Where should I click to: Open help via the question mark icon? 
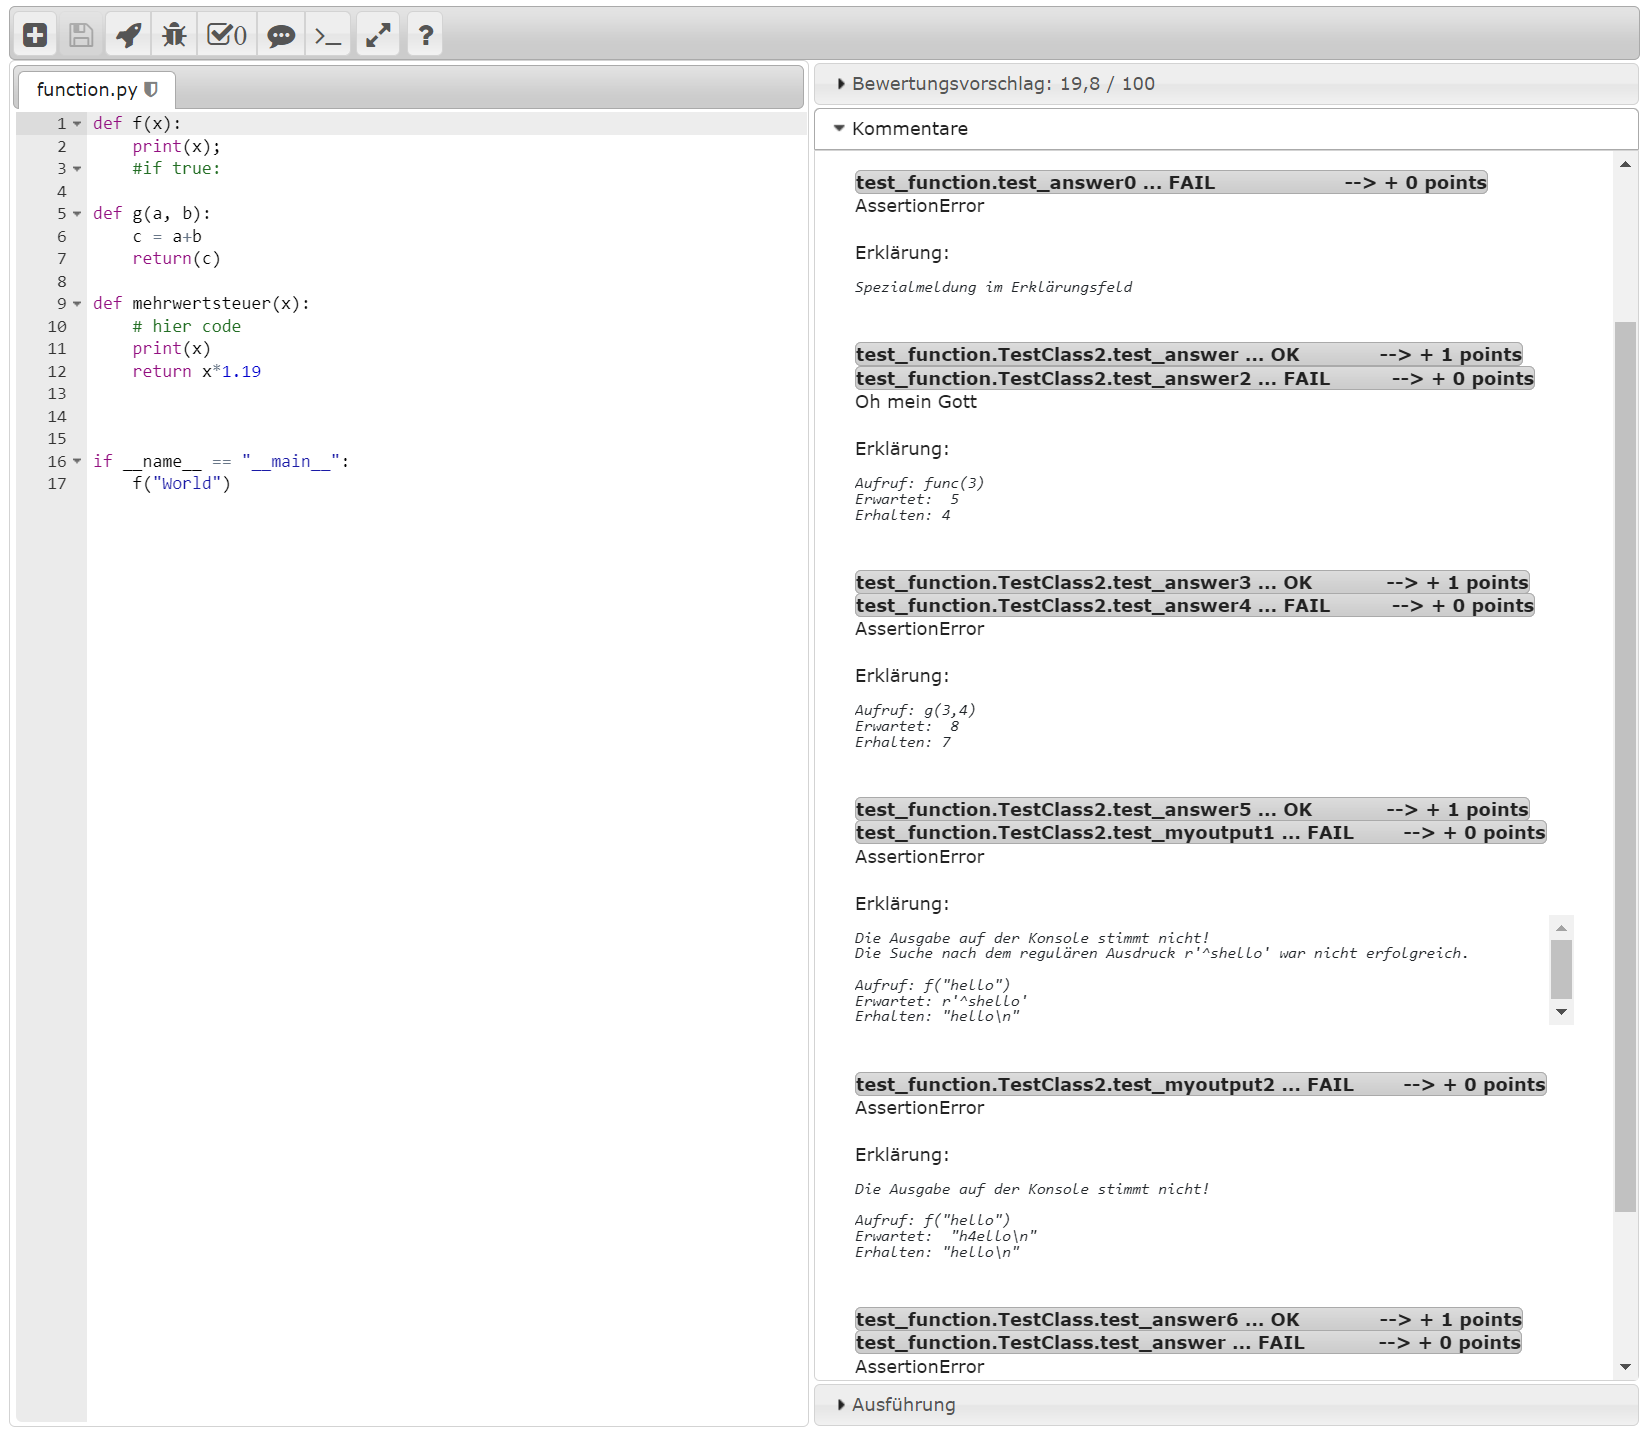pos(426,35)
